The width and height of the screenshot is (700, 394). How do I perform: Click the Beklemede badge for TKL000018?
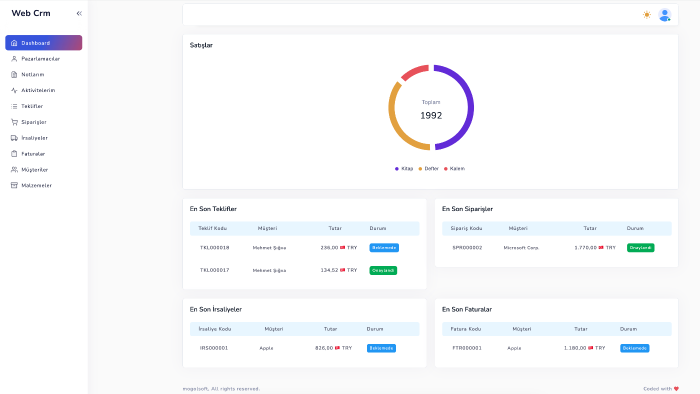384,248
